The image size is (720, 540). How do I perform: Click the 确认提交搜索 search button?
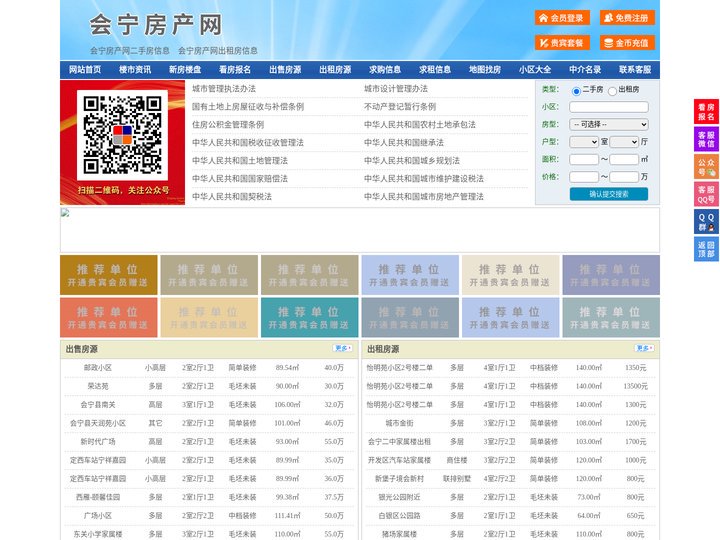[x=609, y=194]
